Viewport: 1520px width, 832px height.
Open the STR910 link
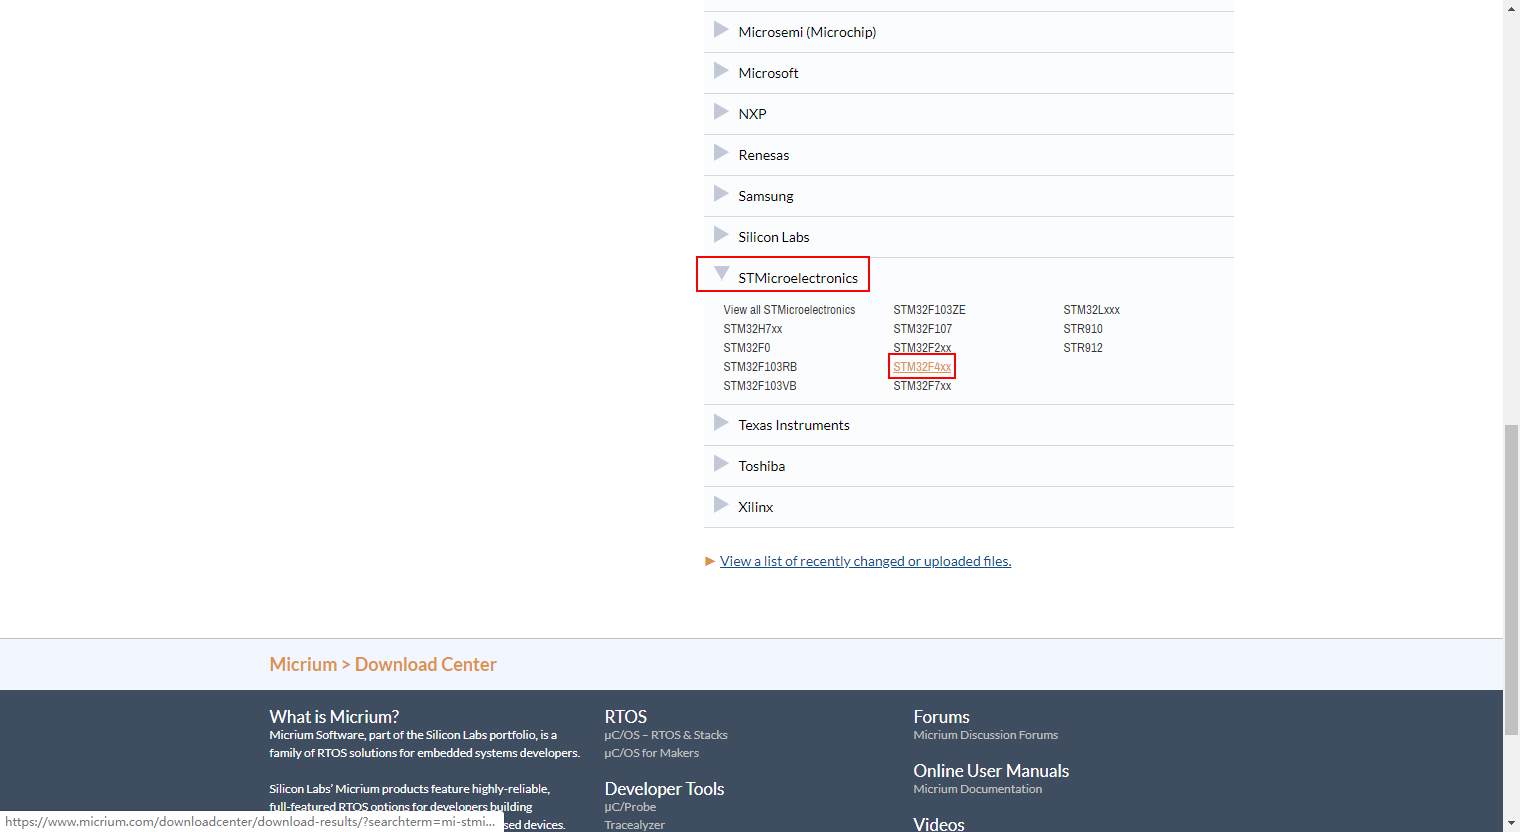(1083, 329)
